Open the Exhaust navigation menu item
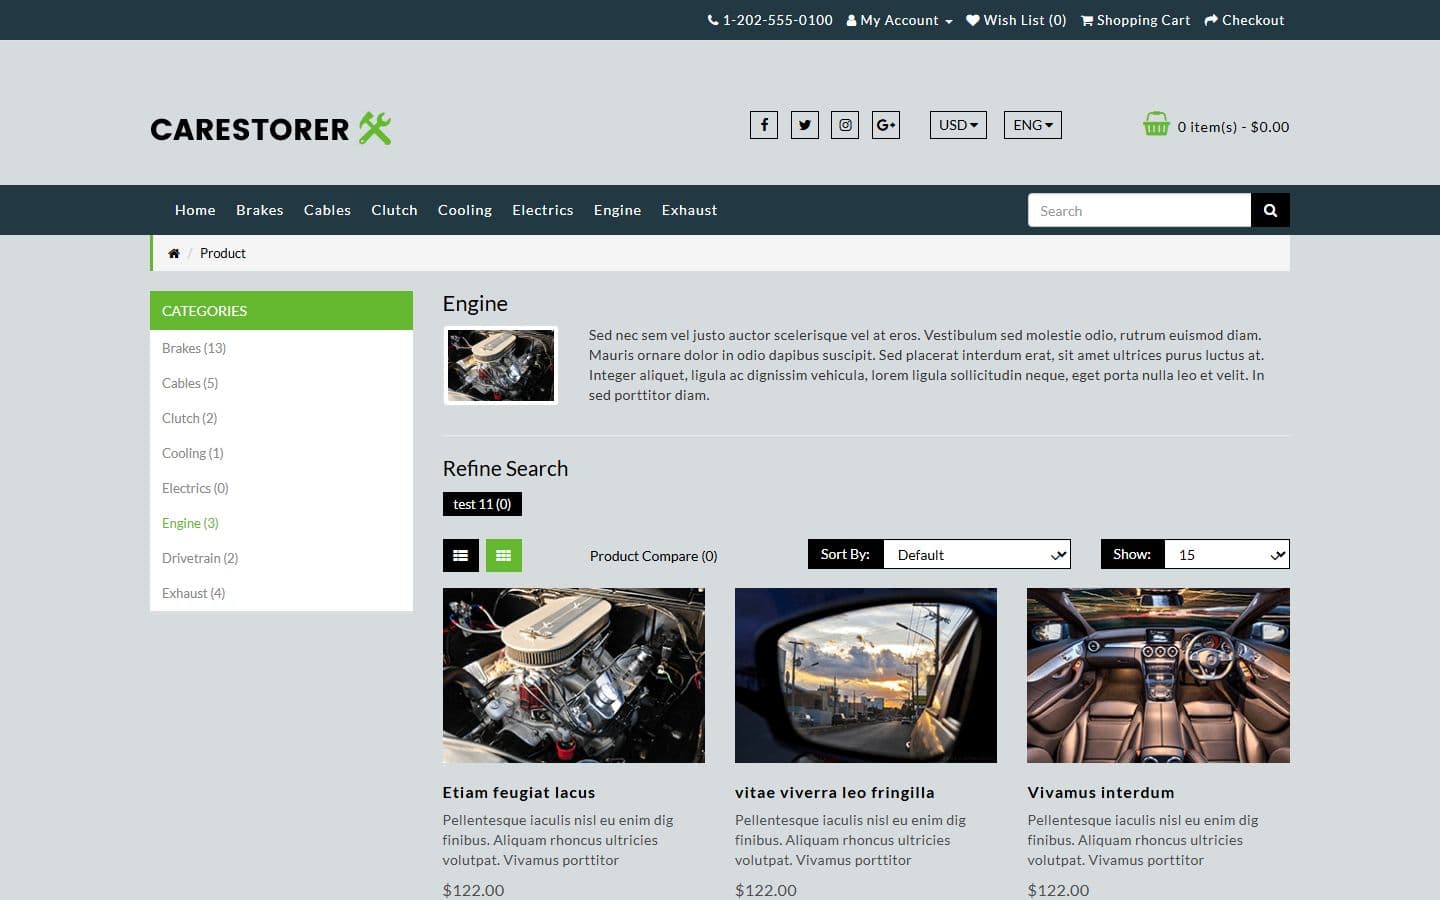 click(x=689, y=210)
